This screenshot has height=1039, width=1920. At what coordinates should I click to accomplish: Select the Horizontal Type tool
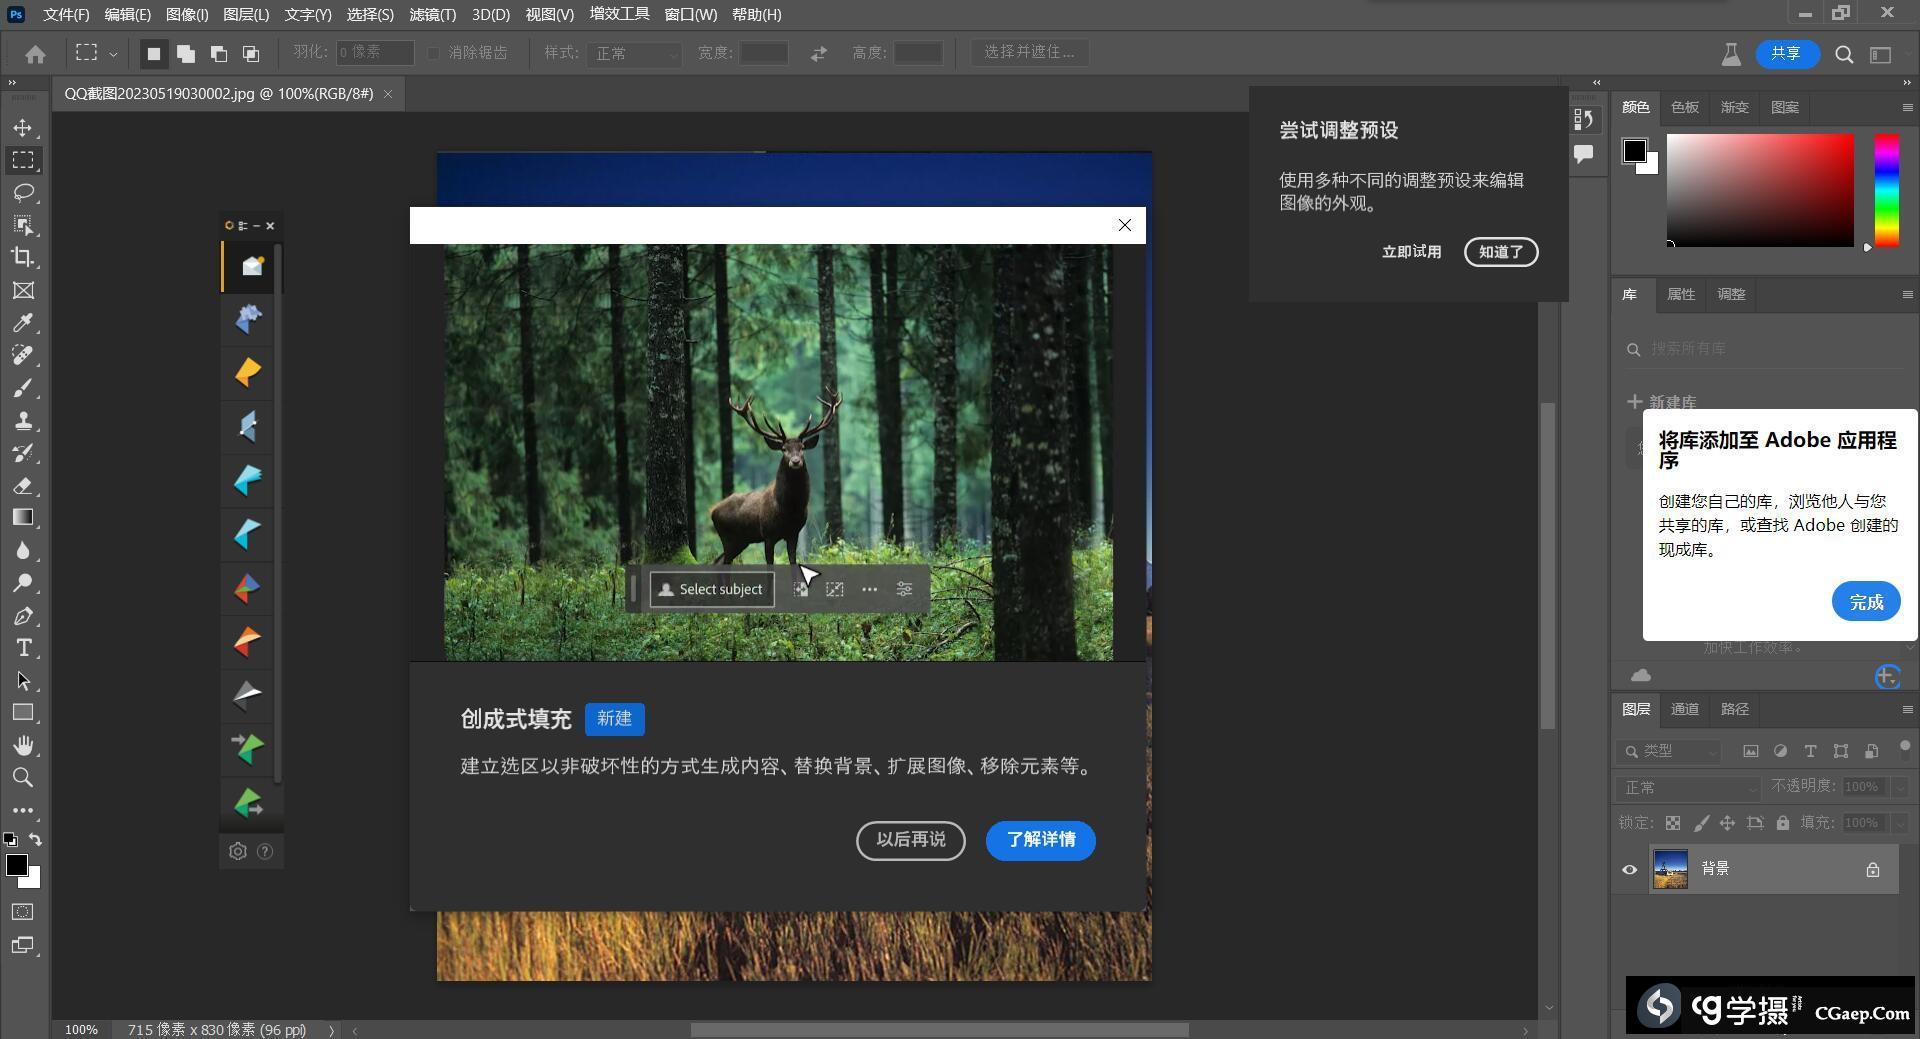pos(23,648)
